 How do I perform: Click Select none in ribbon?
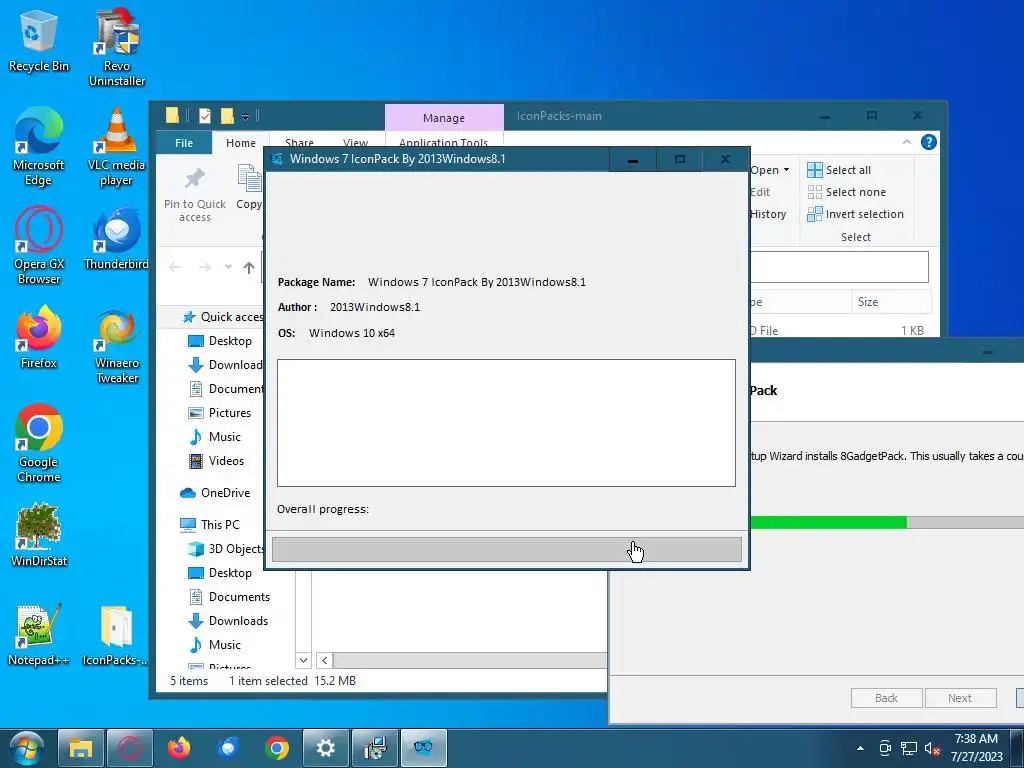(x=846, y=192)
